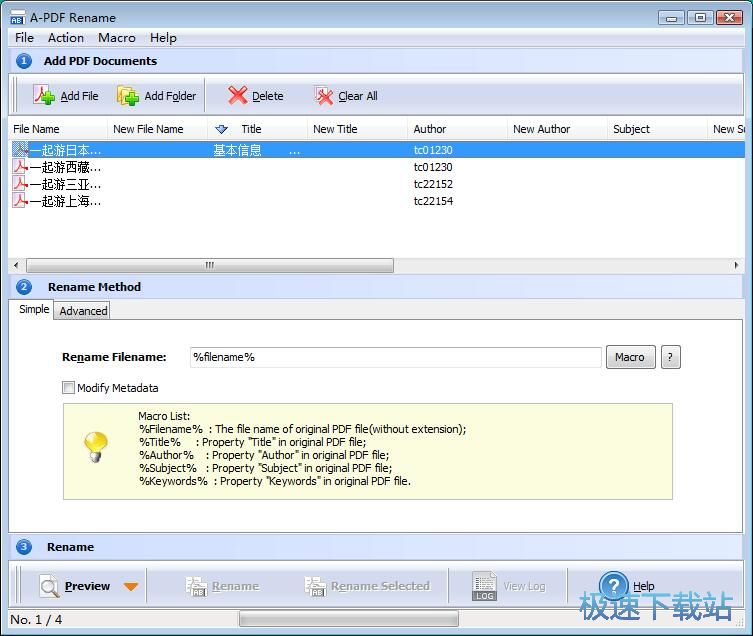Click the question mark button beside Macro

pyautogui.click(x=671, y=357)
